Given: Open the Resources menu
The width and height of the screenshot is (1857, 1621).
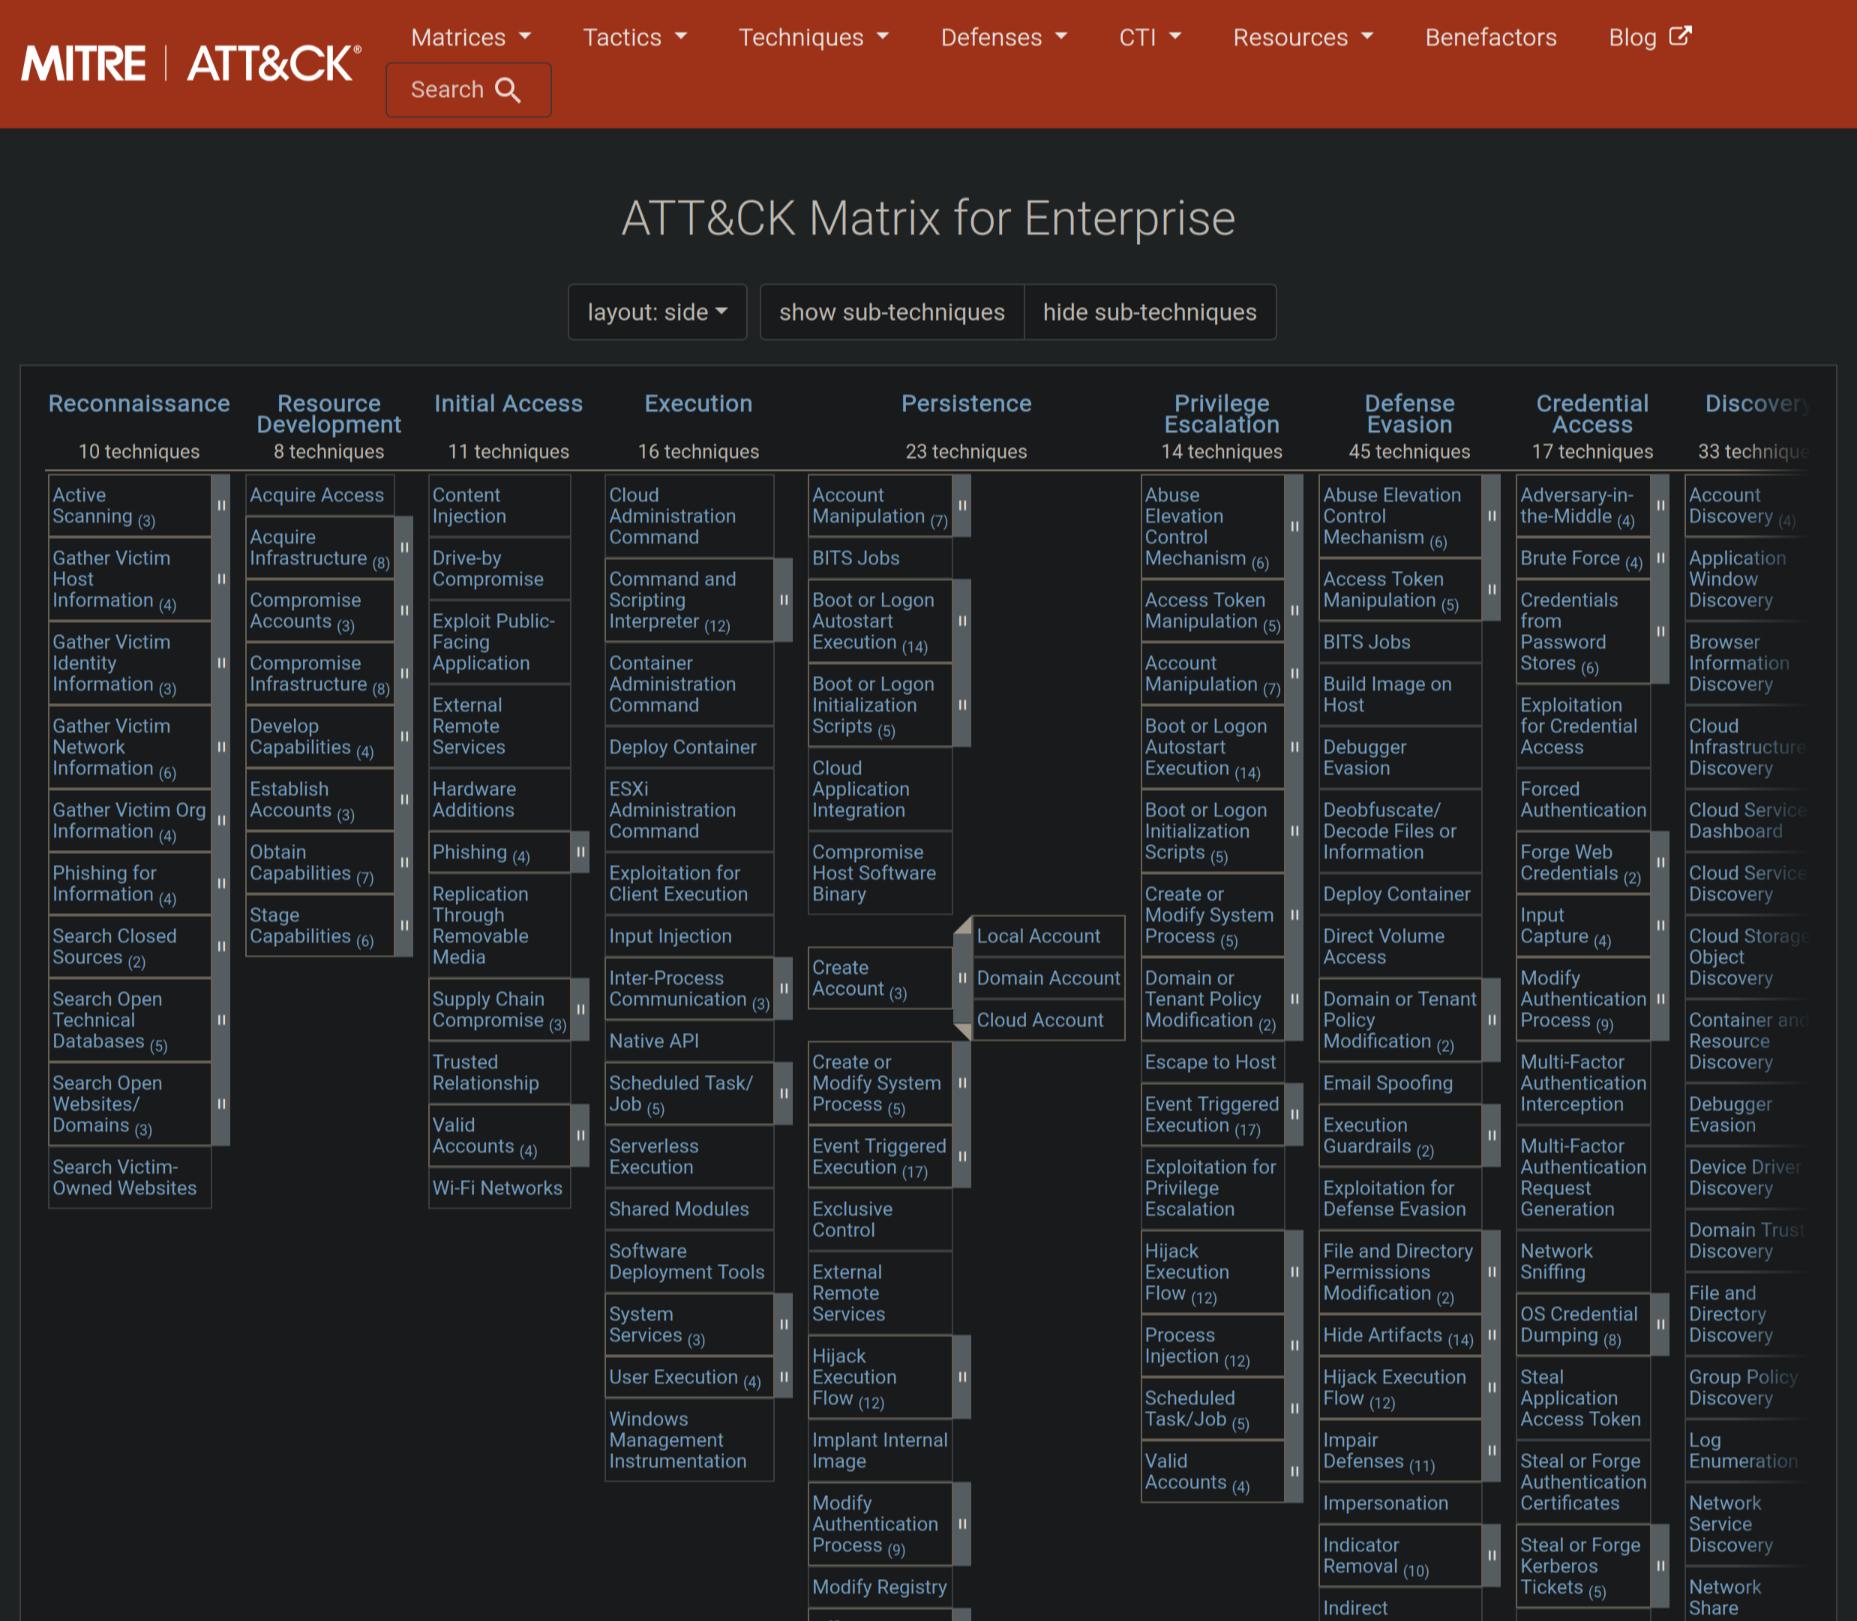Looking at the screenshot, I should 1303,37.
